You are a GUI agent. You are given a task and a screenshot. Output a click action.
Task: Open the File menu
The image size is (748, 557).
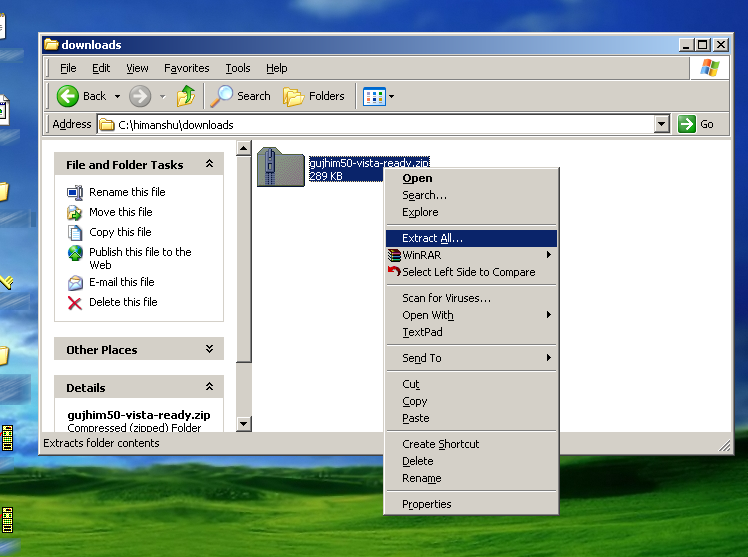(68, 68)
